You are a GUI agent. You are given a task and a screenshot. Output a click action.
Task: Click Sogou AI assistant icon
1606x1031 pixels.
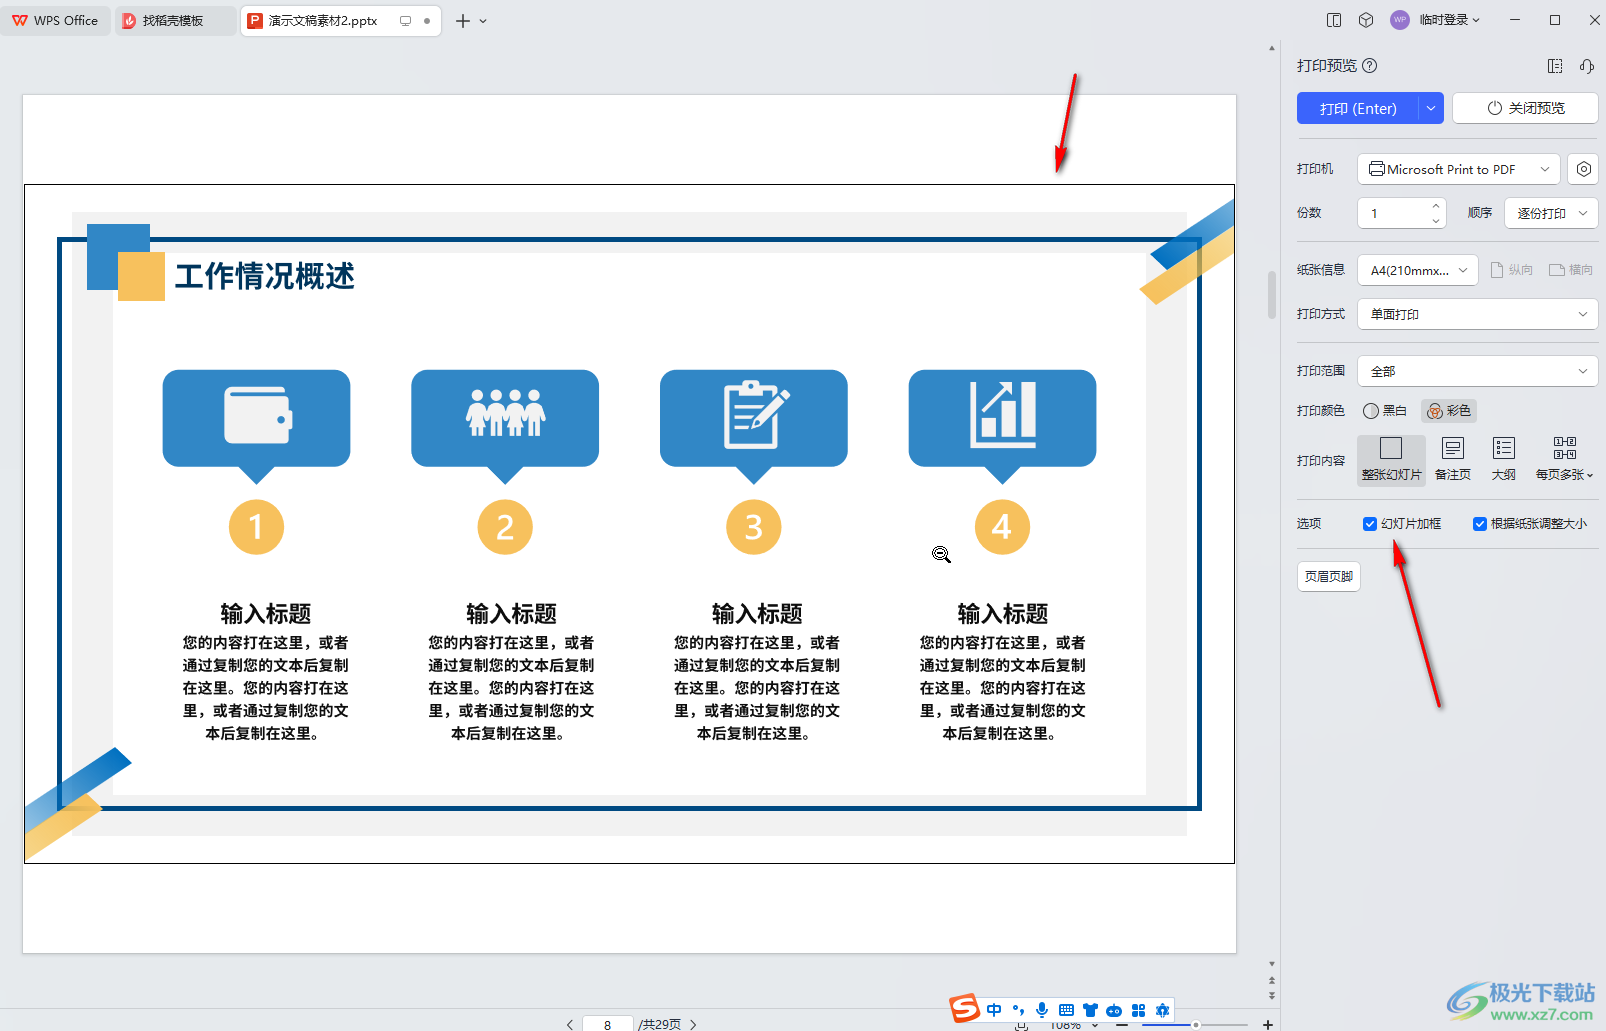tap(1162, 1010)
